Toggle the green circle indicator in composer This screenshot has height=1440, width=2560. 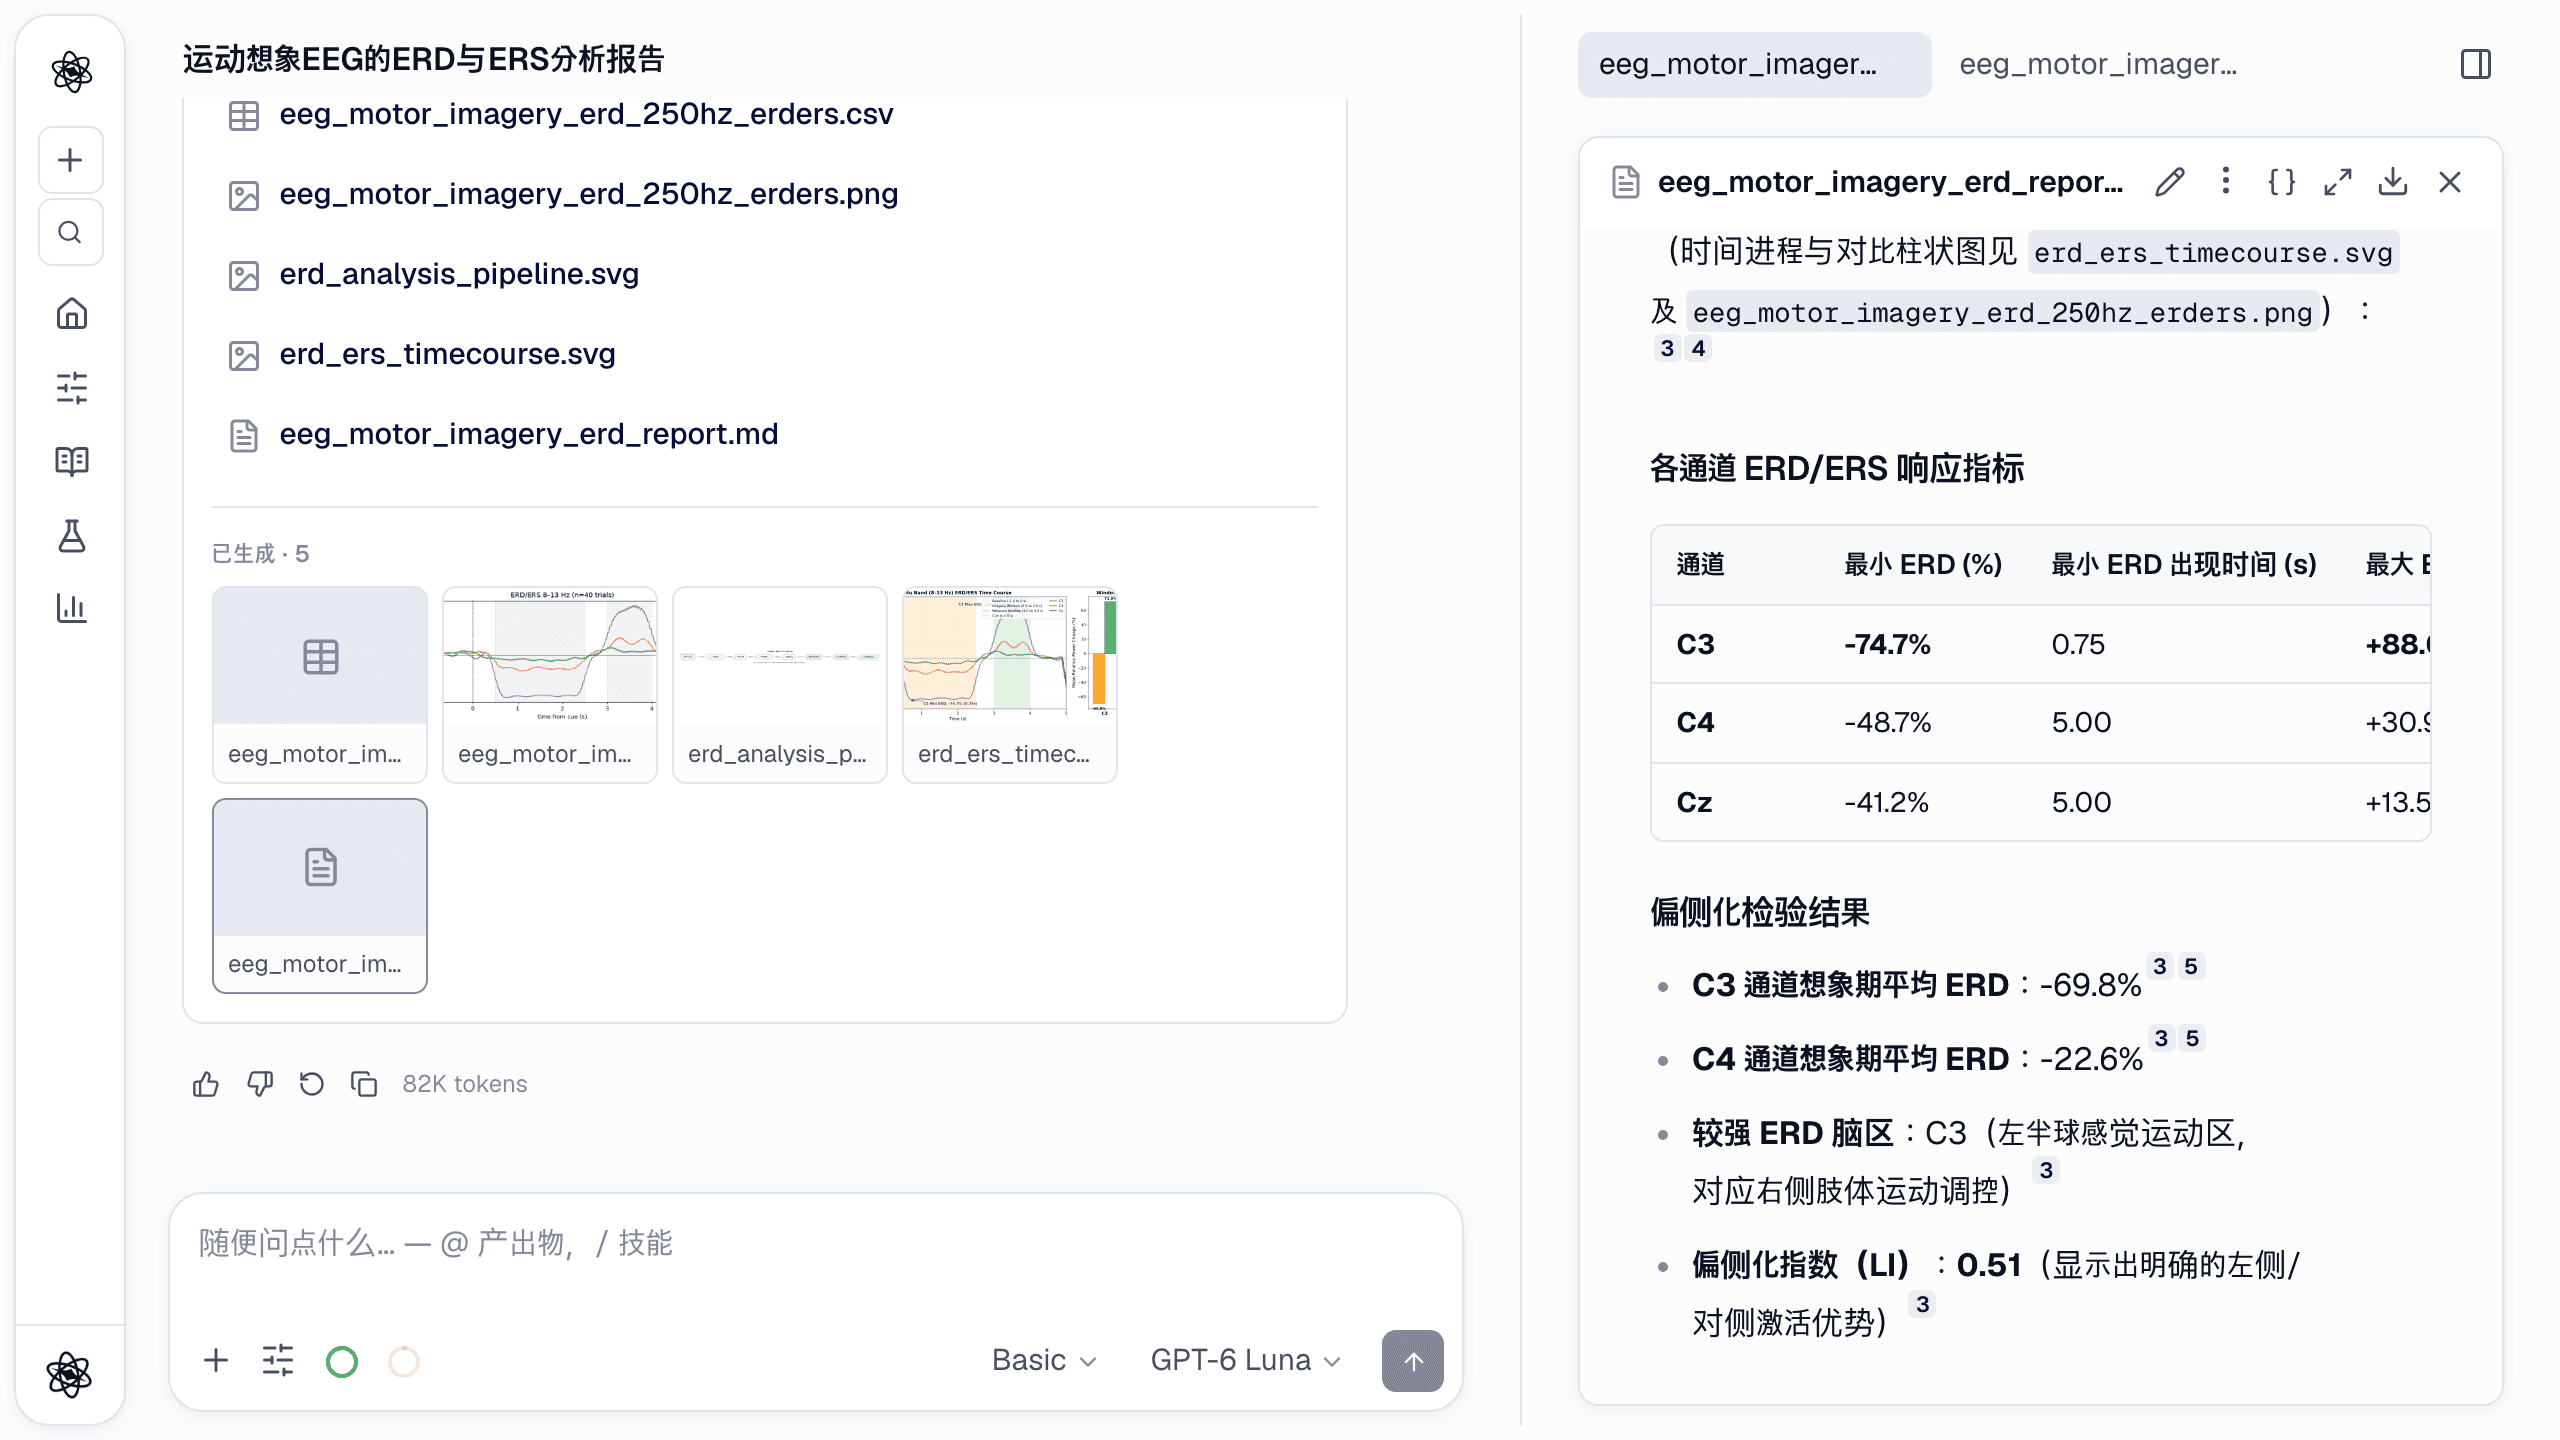click(342, 1361)
